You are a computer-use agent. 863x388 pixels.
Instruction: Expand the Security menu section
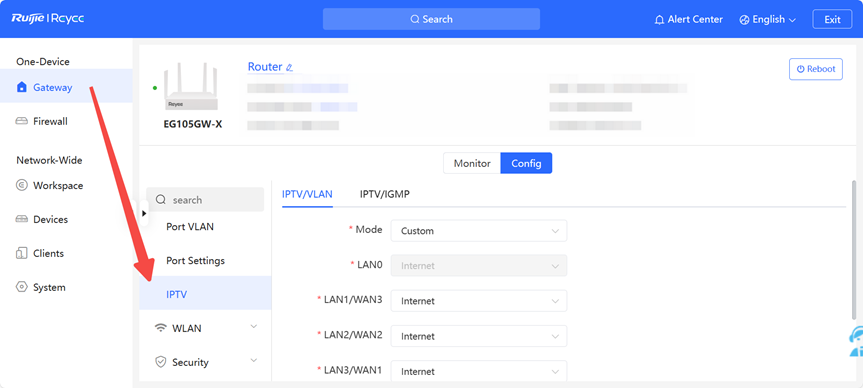(205, 362)
